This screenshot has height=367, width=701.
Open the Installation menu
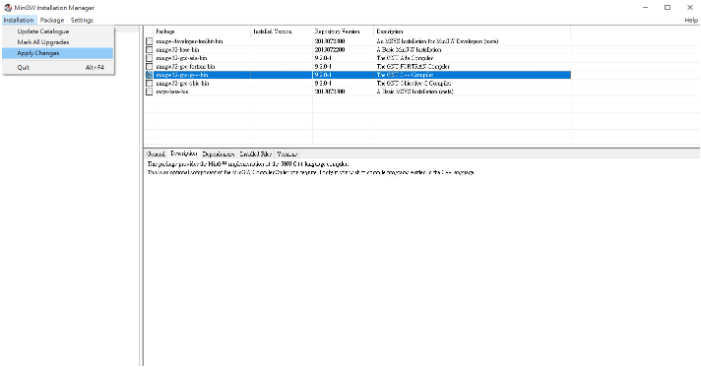pyautogui.click(x=19, y=20)
